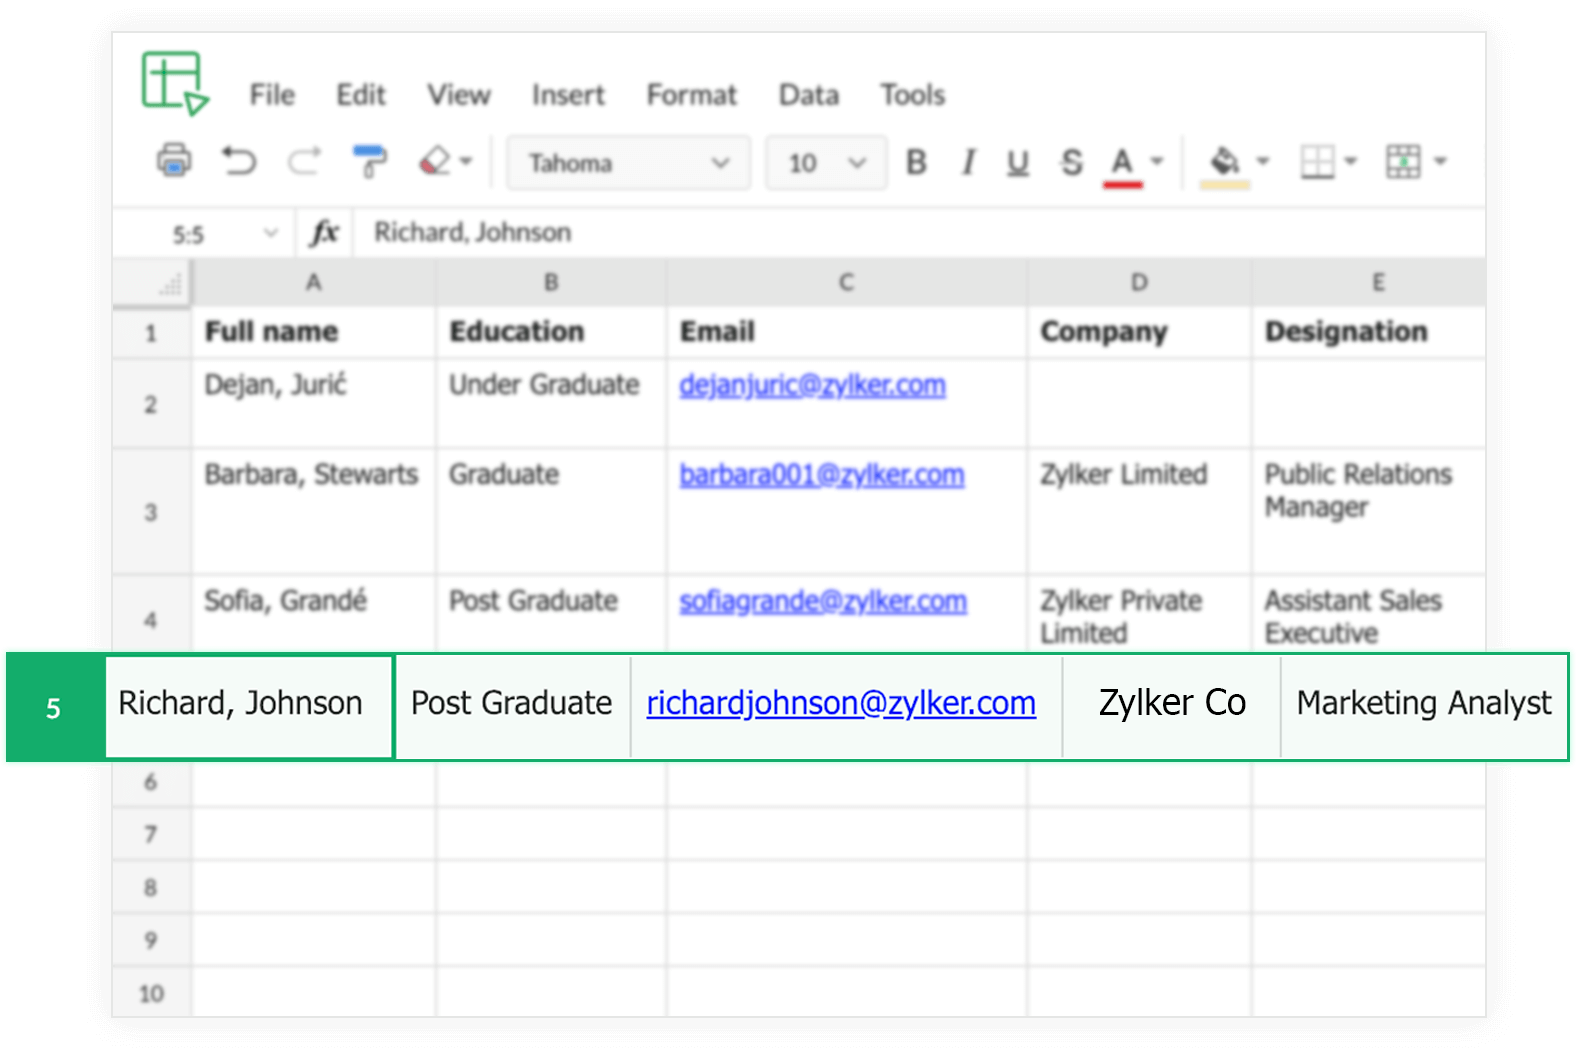The height and width of the screenshot is (1049, 1576).
Task: Open the eraser clear options arrow
Action: pos(466,161)
